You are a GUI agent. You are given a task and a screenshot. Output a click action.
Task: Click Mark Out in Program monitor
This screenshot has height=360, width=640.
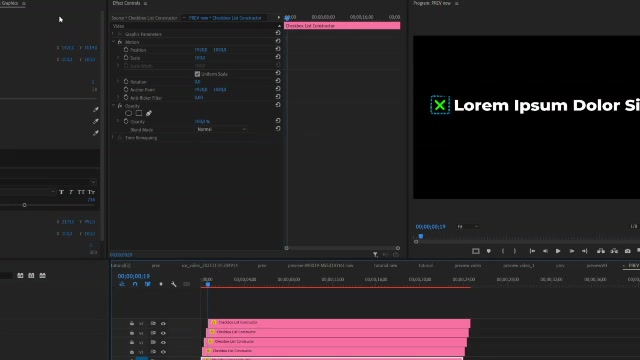click(x=515, y=251)
